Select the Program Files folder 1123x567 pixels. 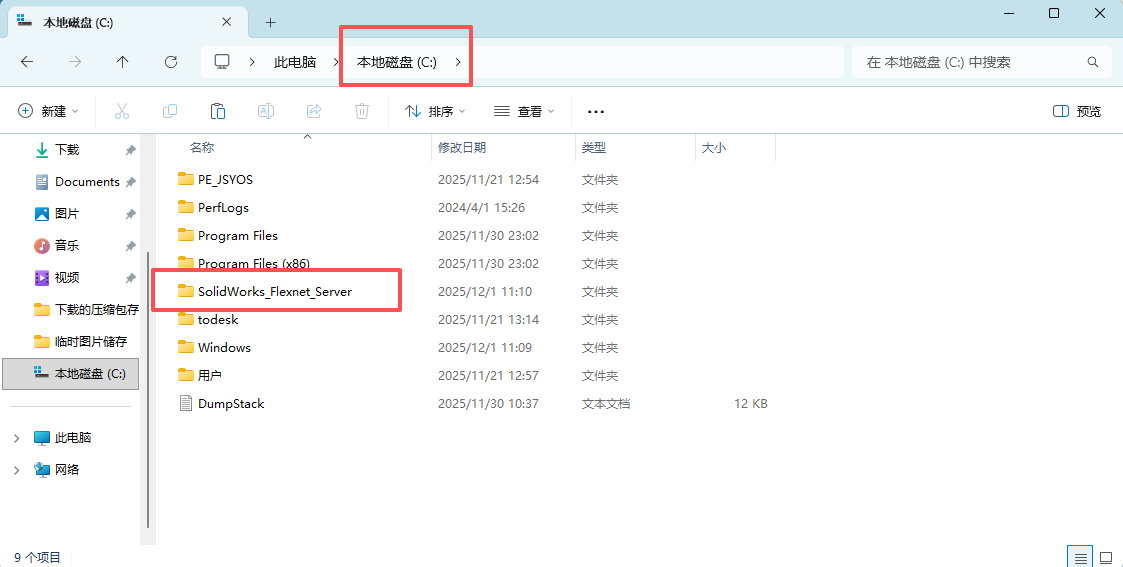pos(238,236)
